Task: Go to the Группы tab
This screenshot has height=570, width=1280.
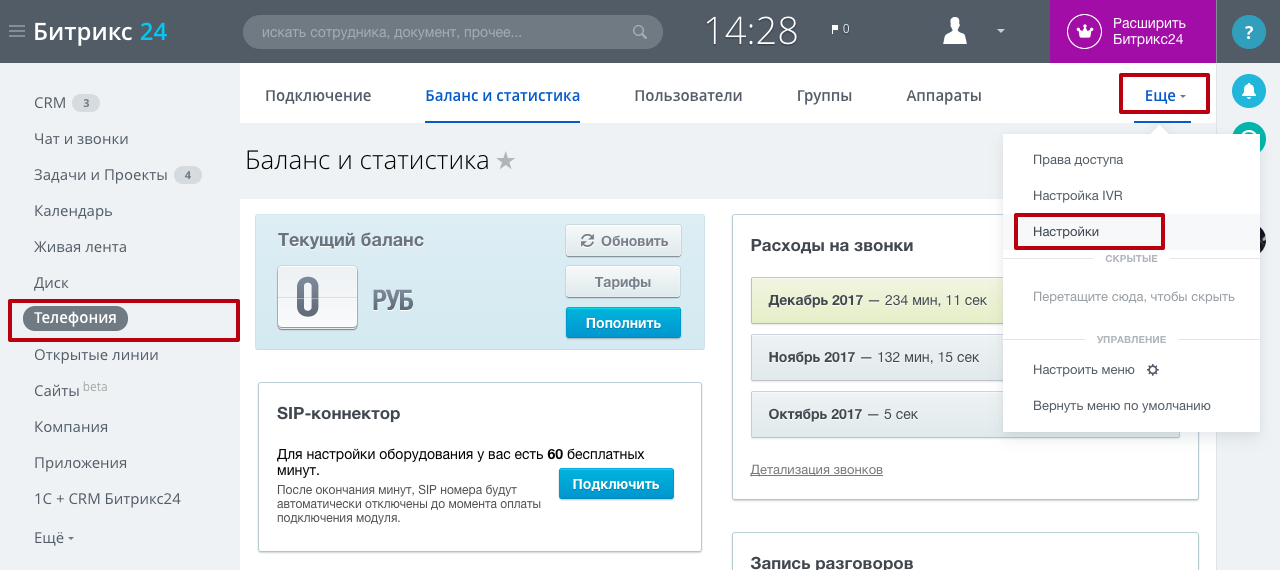Action: coord(824,96)
